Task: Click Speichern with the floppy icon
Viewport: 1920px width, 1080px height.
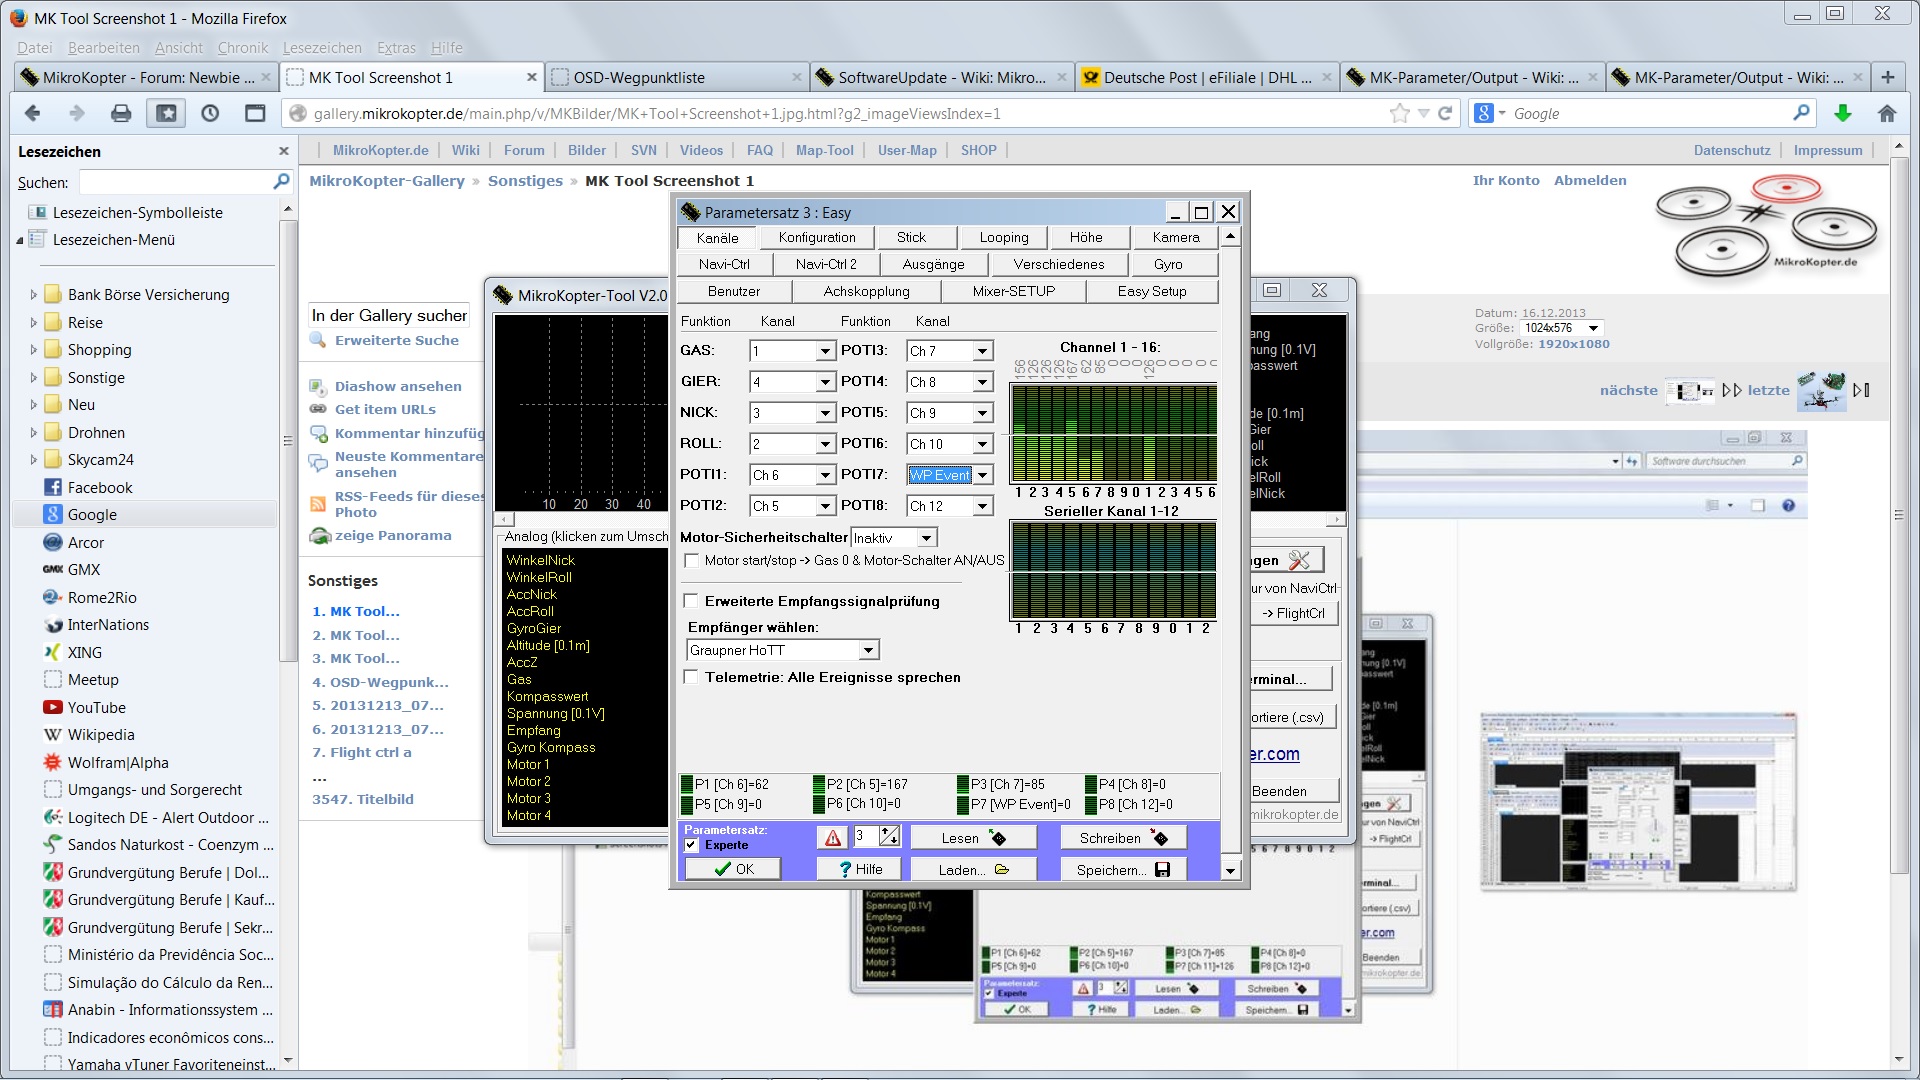Action: pos(1123,870)
